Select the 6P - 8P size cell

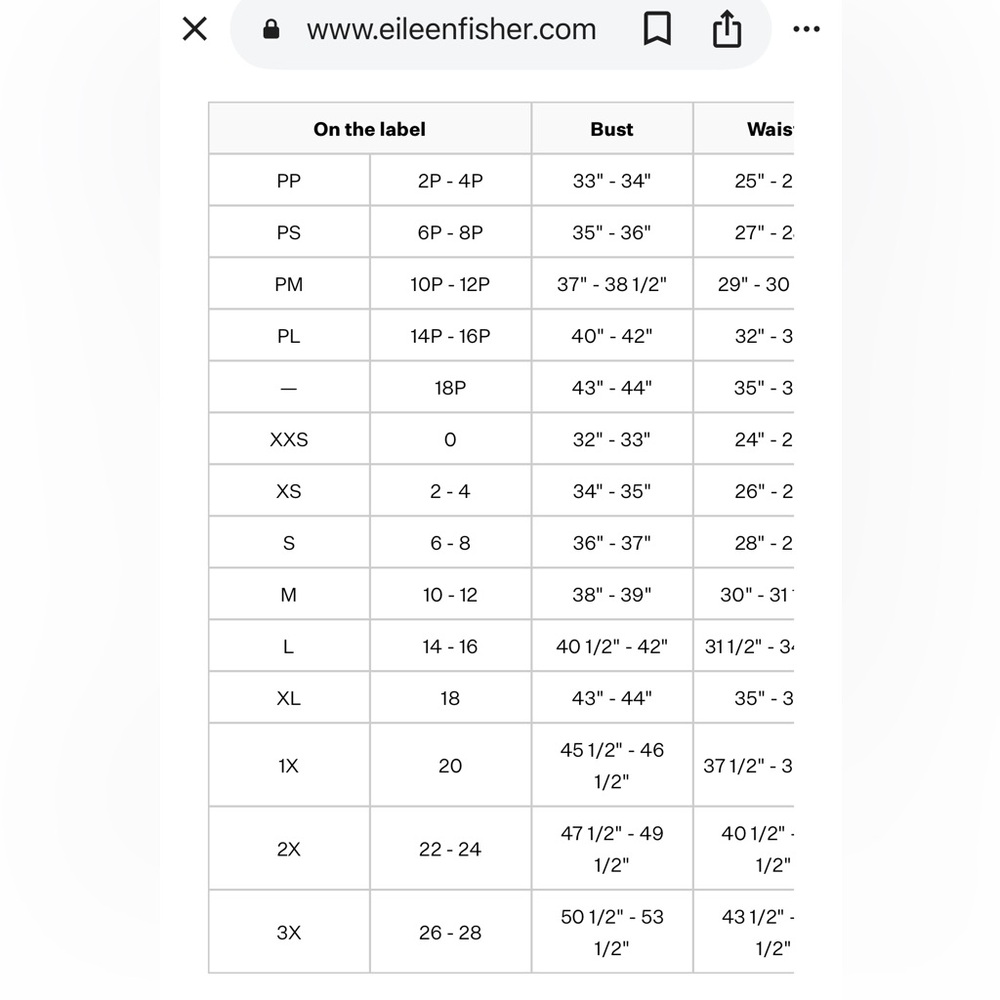coord(450,233)
